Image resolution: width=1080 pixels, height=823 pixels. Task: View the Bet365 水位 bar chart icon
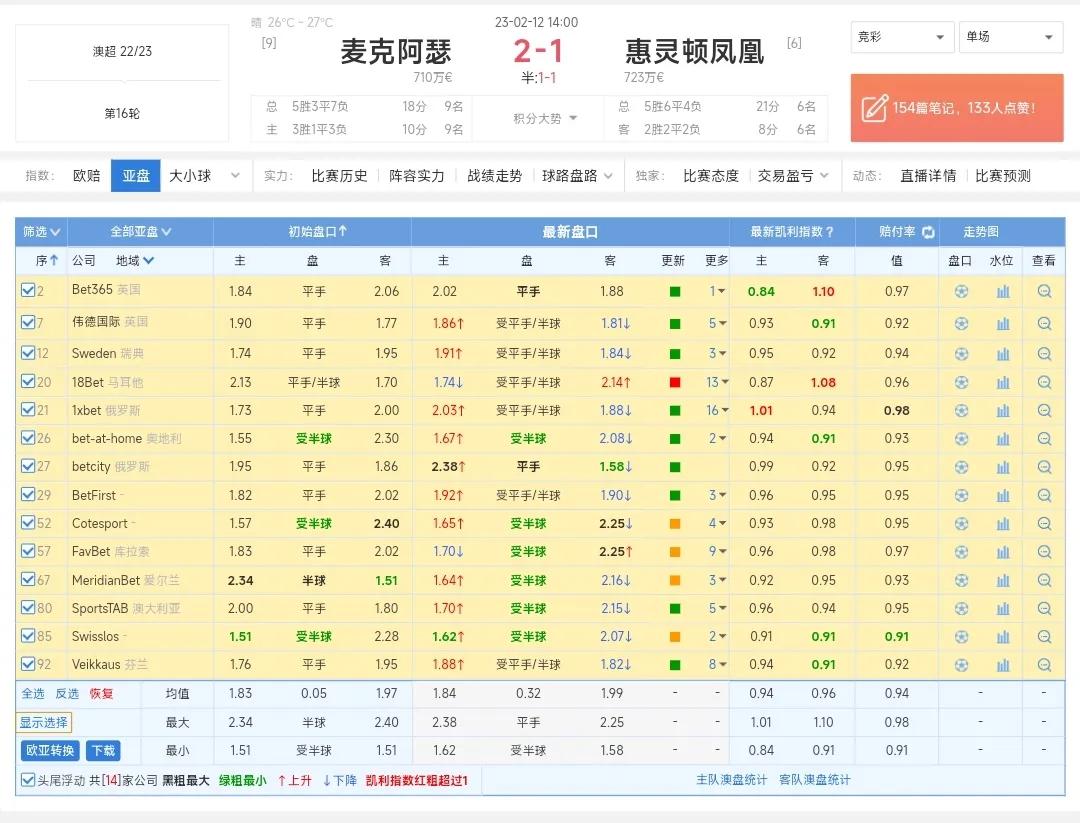pyautogui.click(x=1002, y=289)
